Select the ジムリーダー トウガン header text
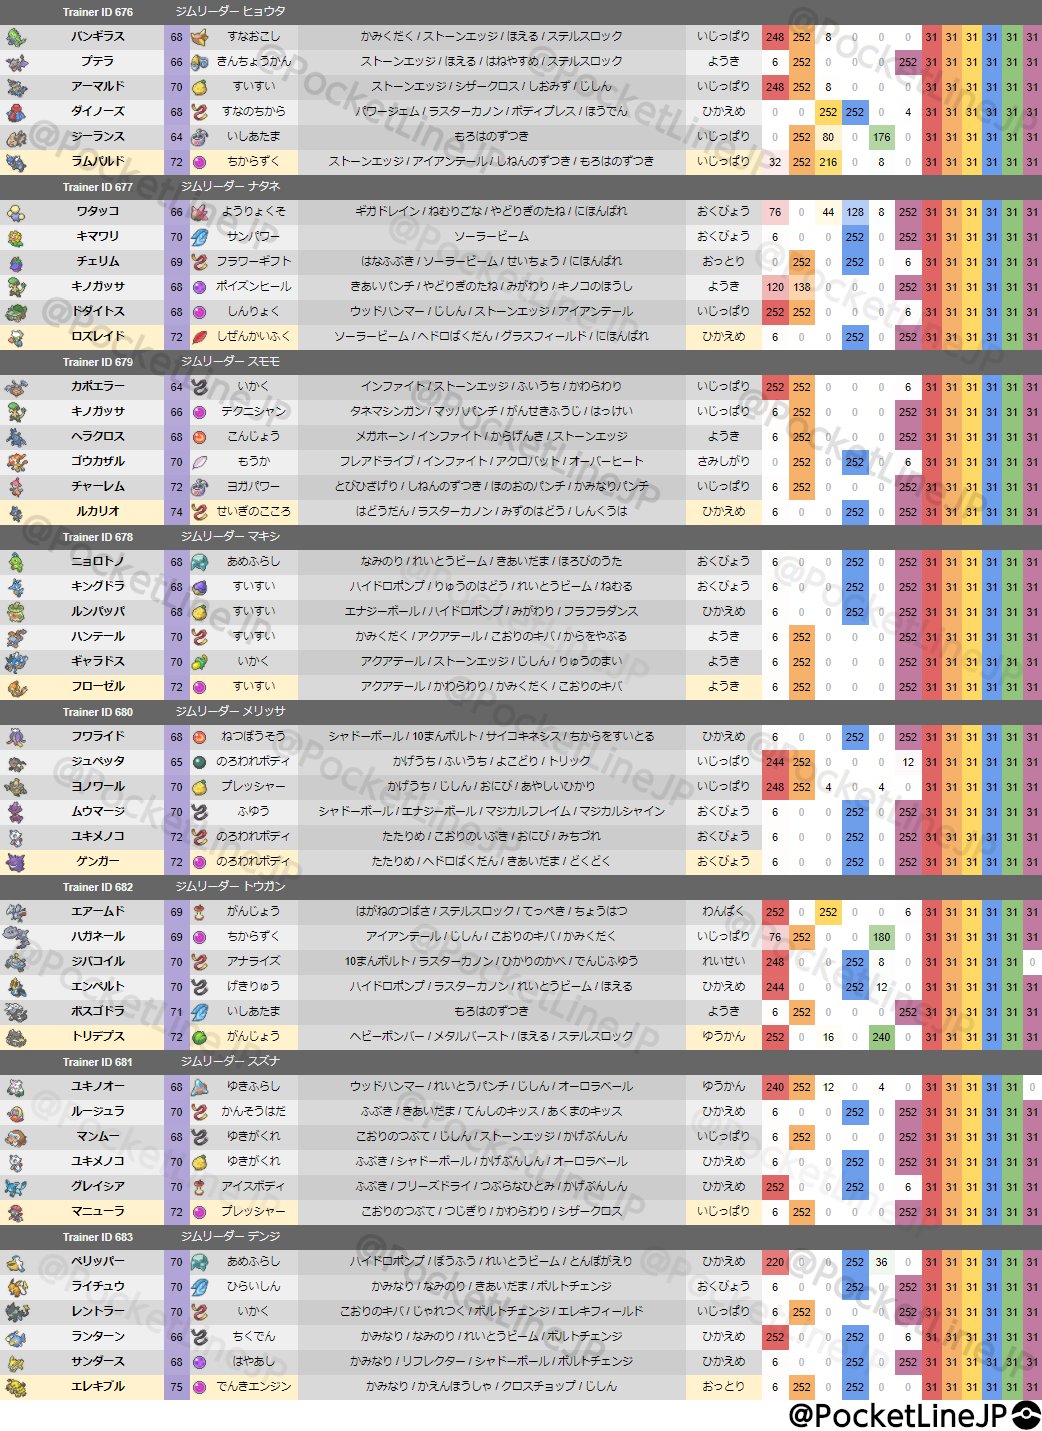The width and height of the screenshot is (1042, 1431). pos(230,887)
